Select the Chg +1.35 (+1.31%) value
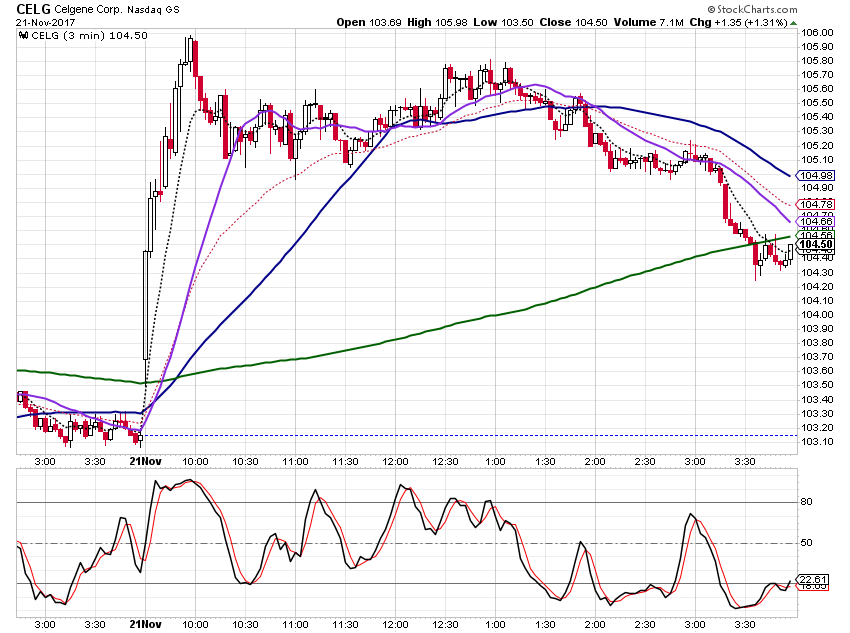850x633 pixels. pyautogui.click(x=738, y=22)
